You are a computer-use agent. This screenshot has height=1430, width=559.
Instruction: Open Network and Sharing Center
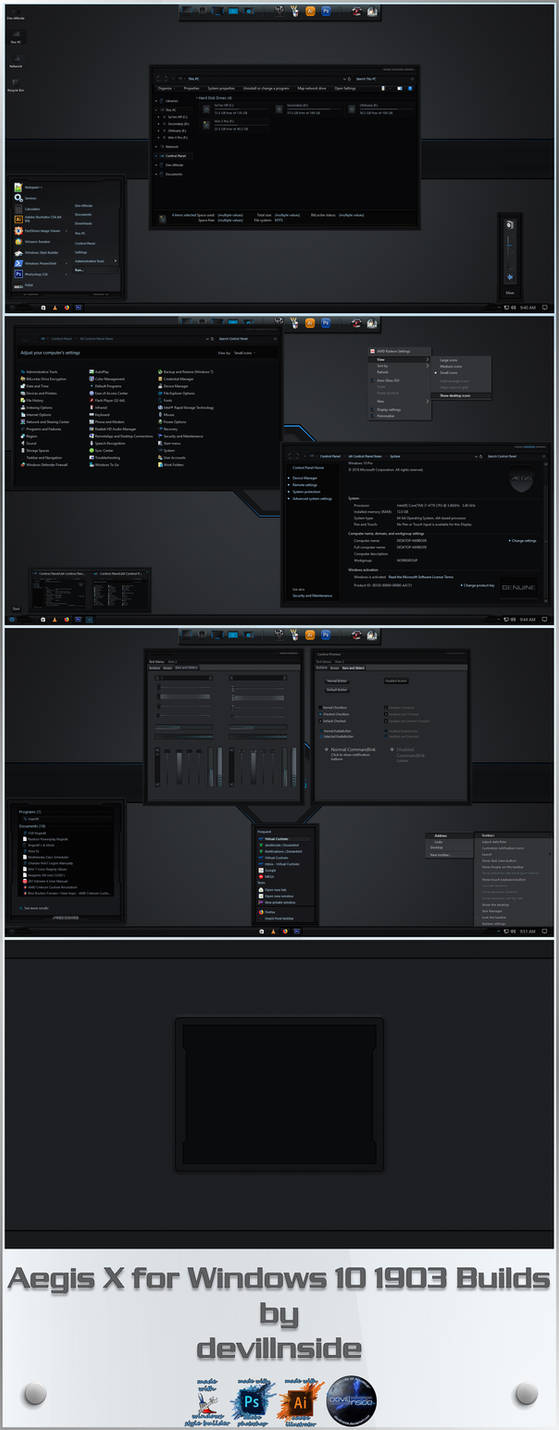tap(46, 421)
